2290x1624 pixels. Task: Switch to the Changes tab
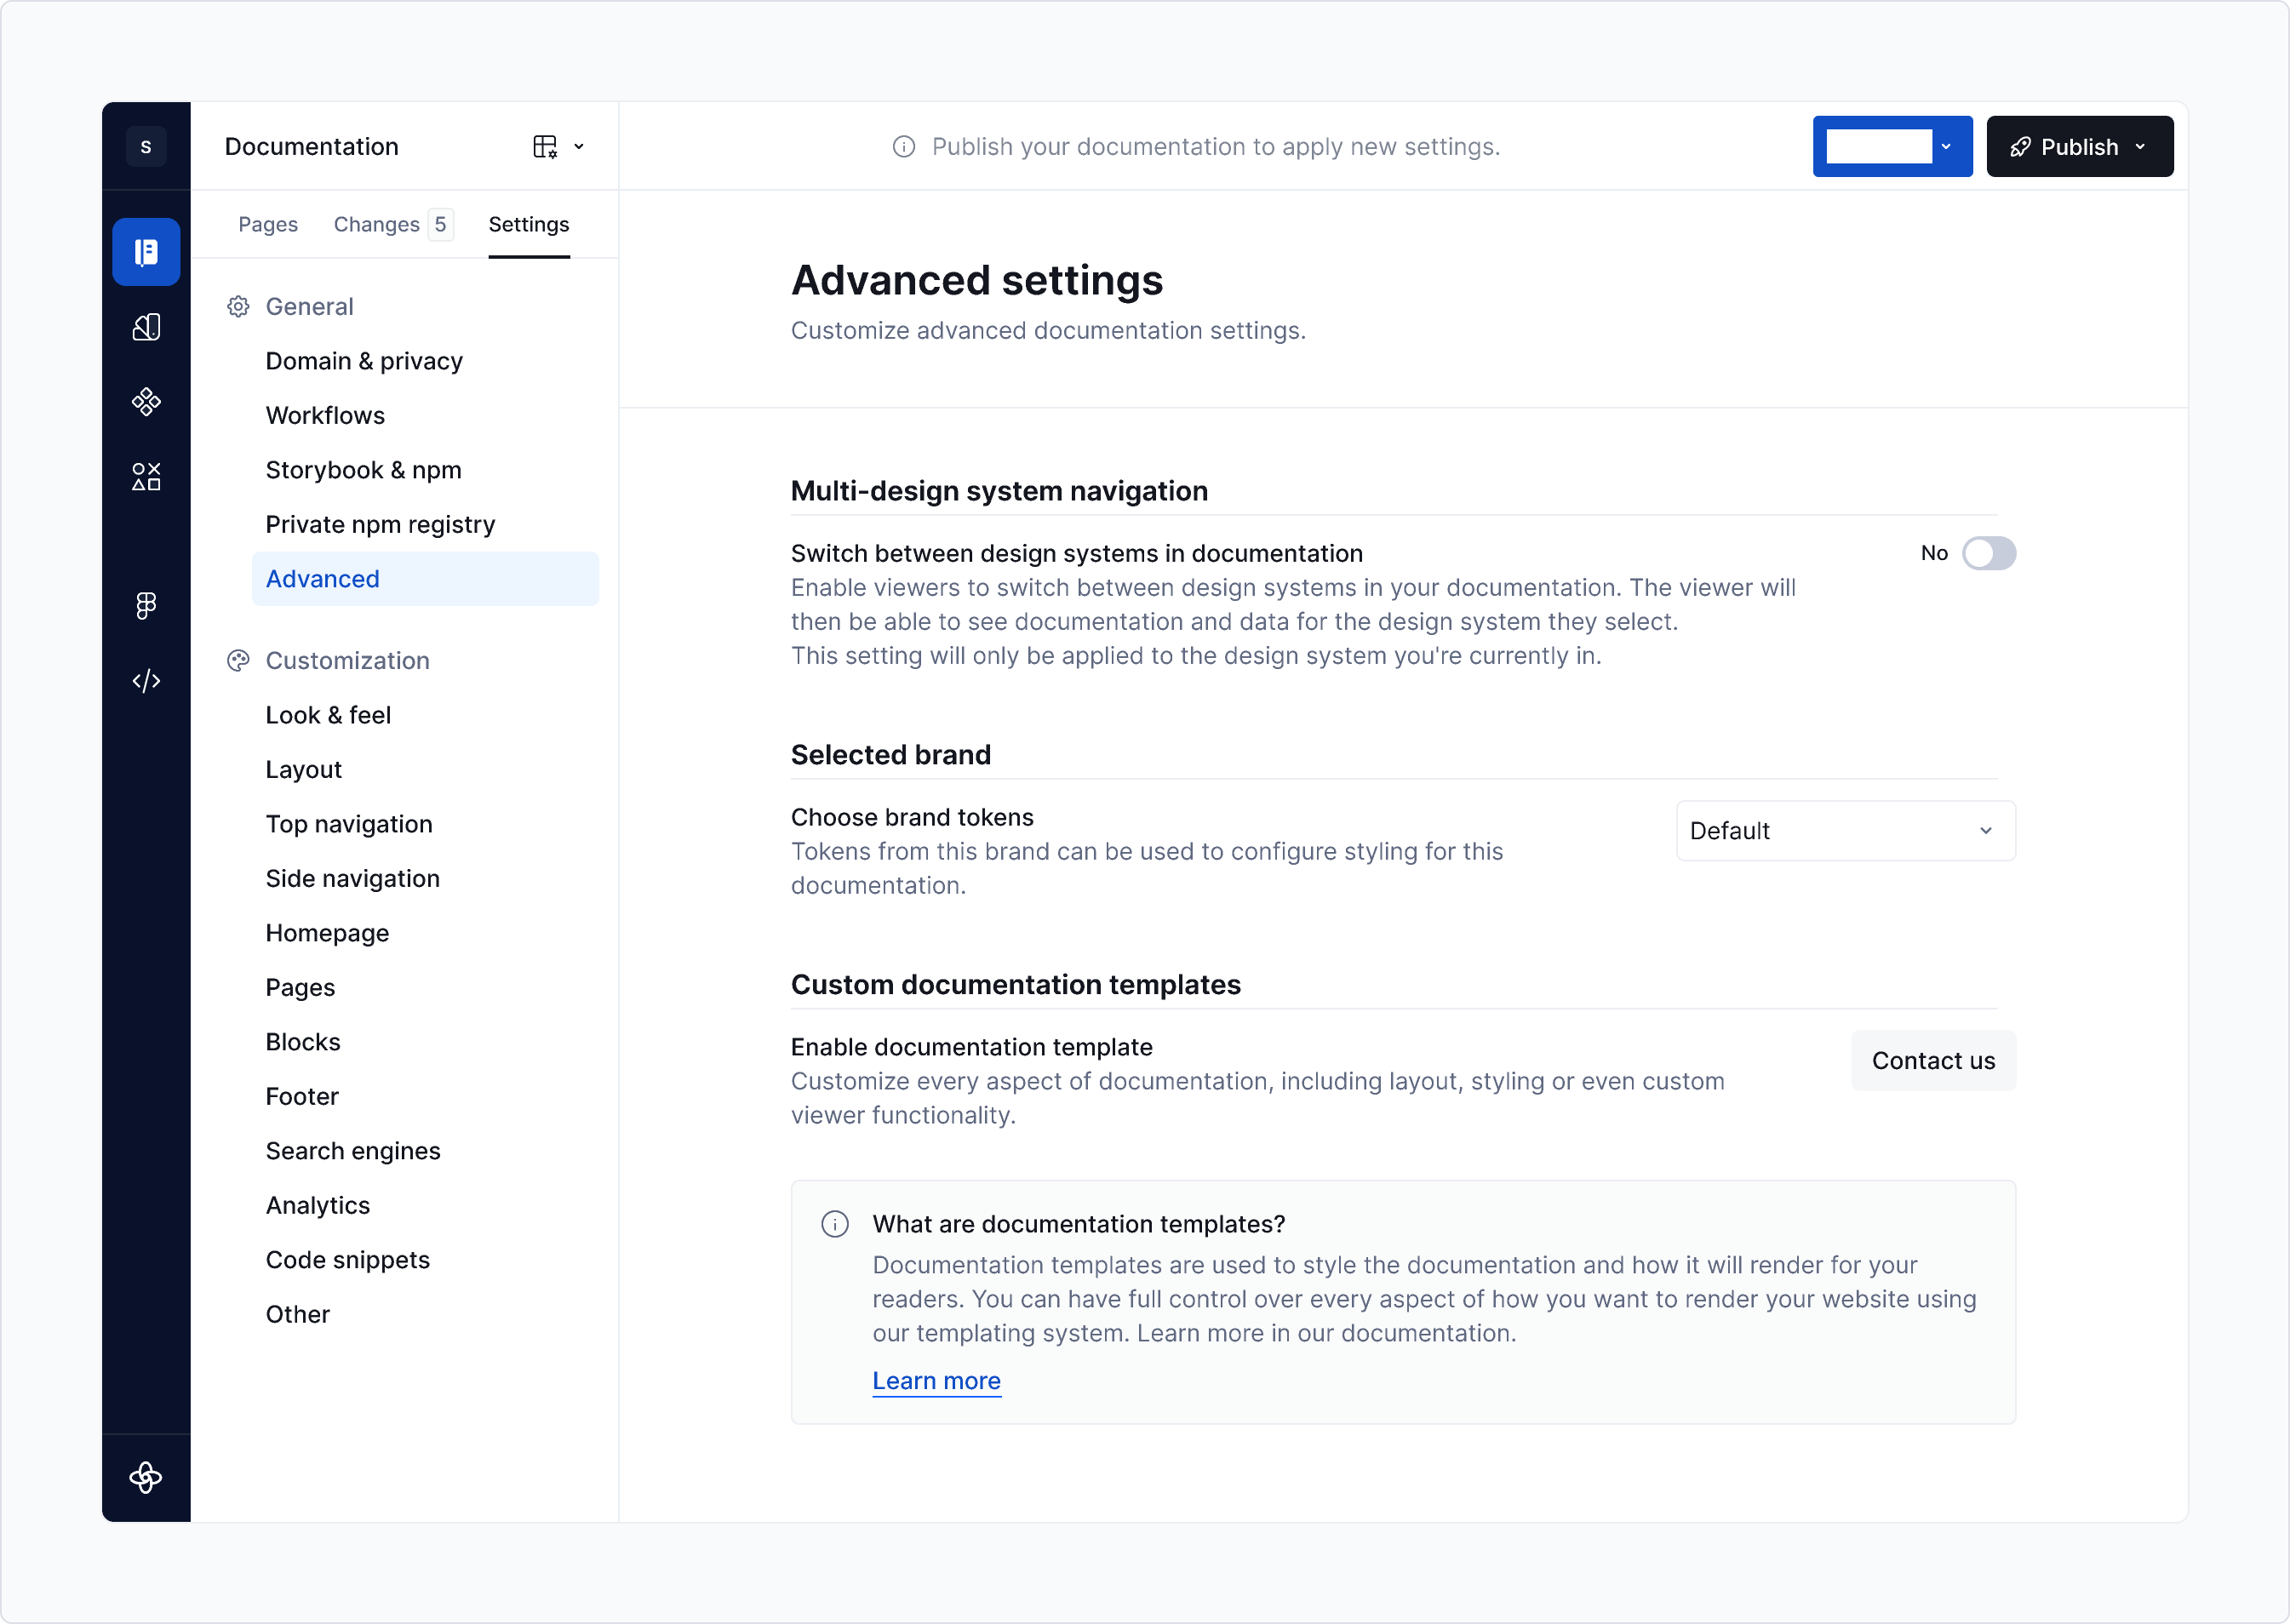coord(377,224)
